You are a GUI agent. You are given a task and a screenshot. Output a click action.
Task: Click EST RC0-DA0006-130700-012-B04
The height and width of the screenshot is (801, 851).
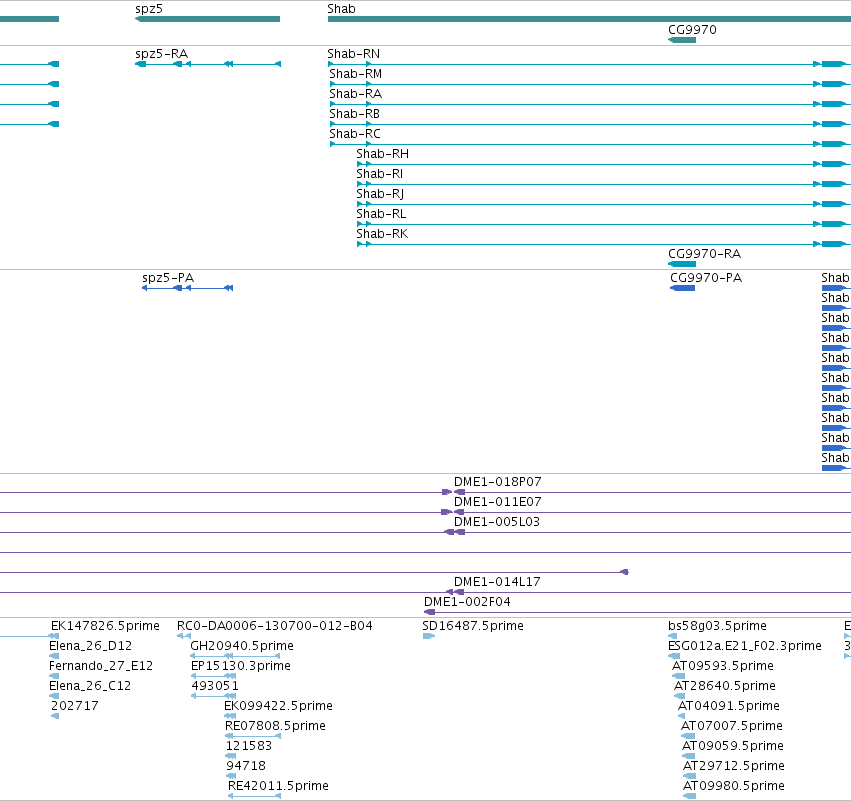[x=275, y=626]
